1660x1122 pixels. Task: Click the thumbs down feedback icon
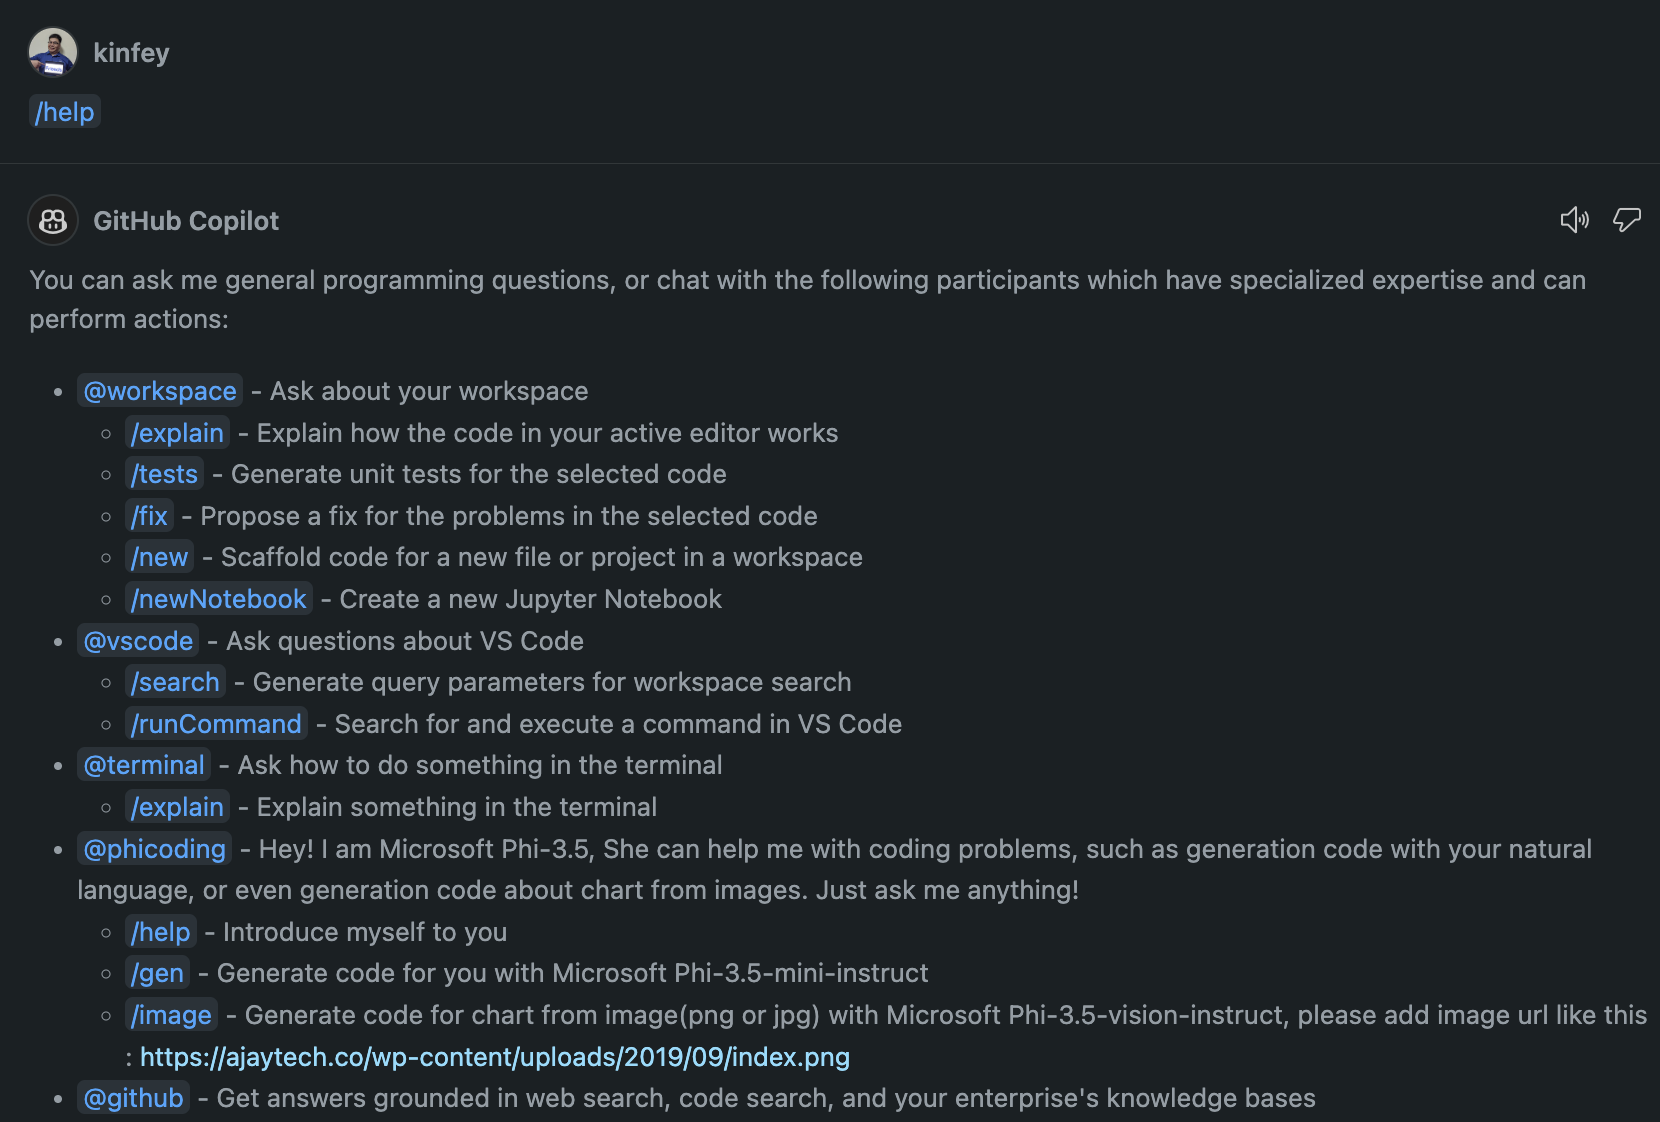pyautogui.click(x=1627, y=220)
